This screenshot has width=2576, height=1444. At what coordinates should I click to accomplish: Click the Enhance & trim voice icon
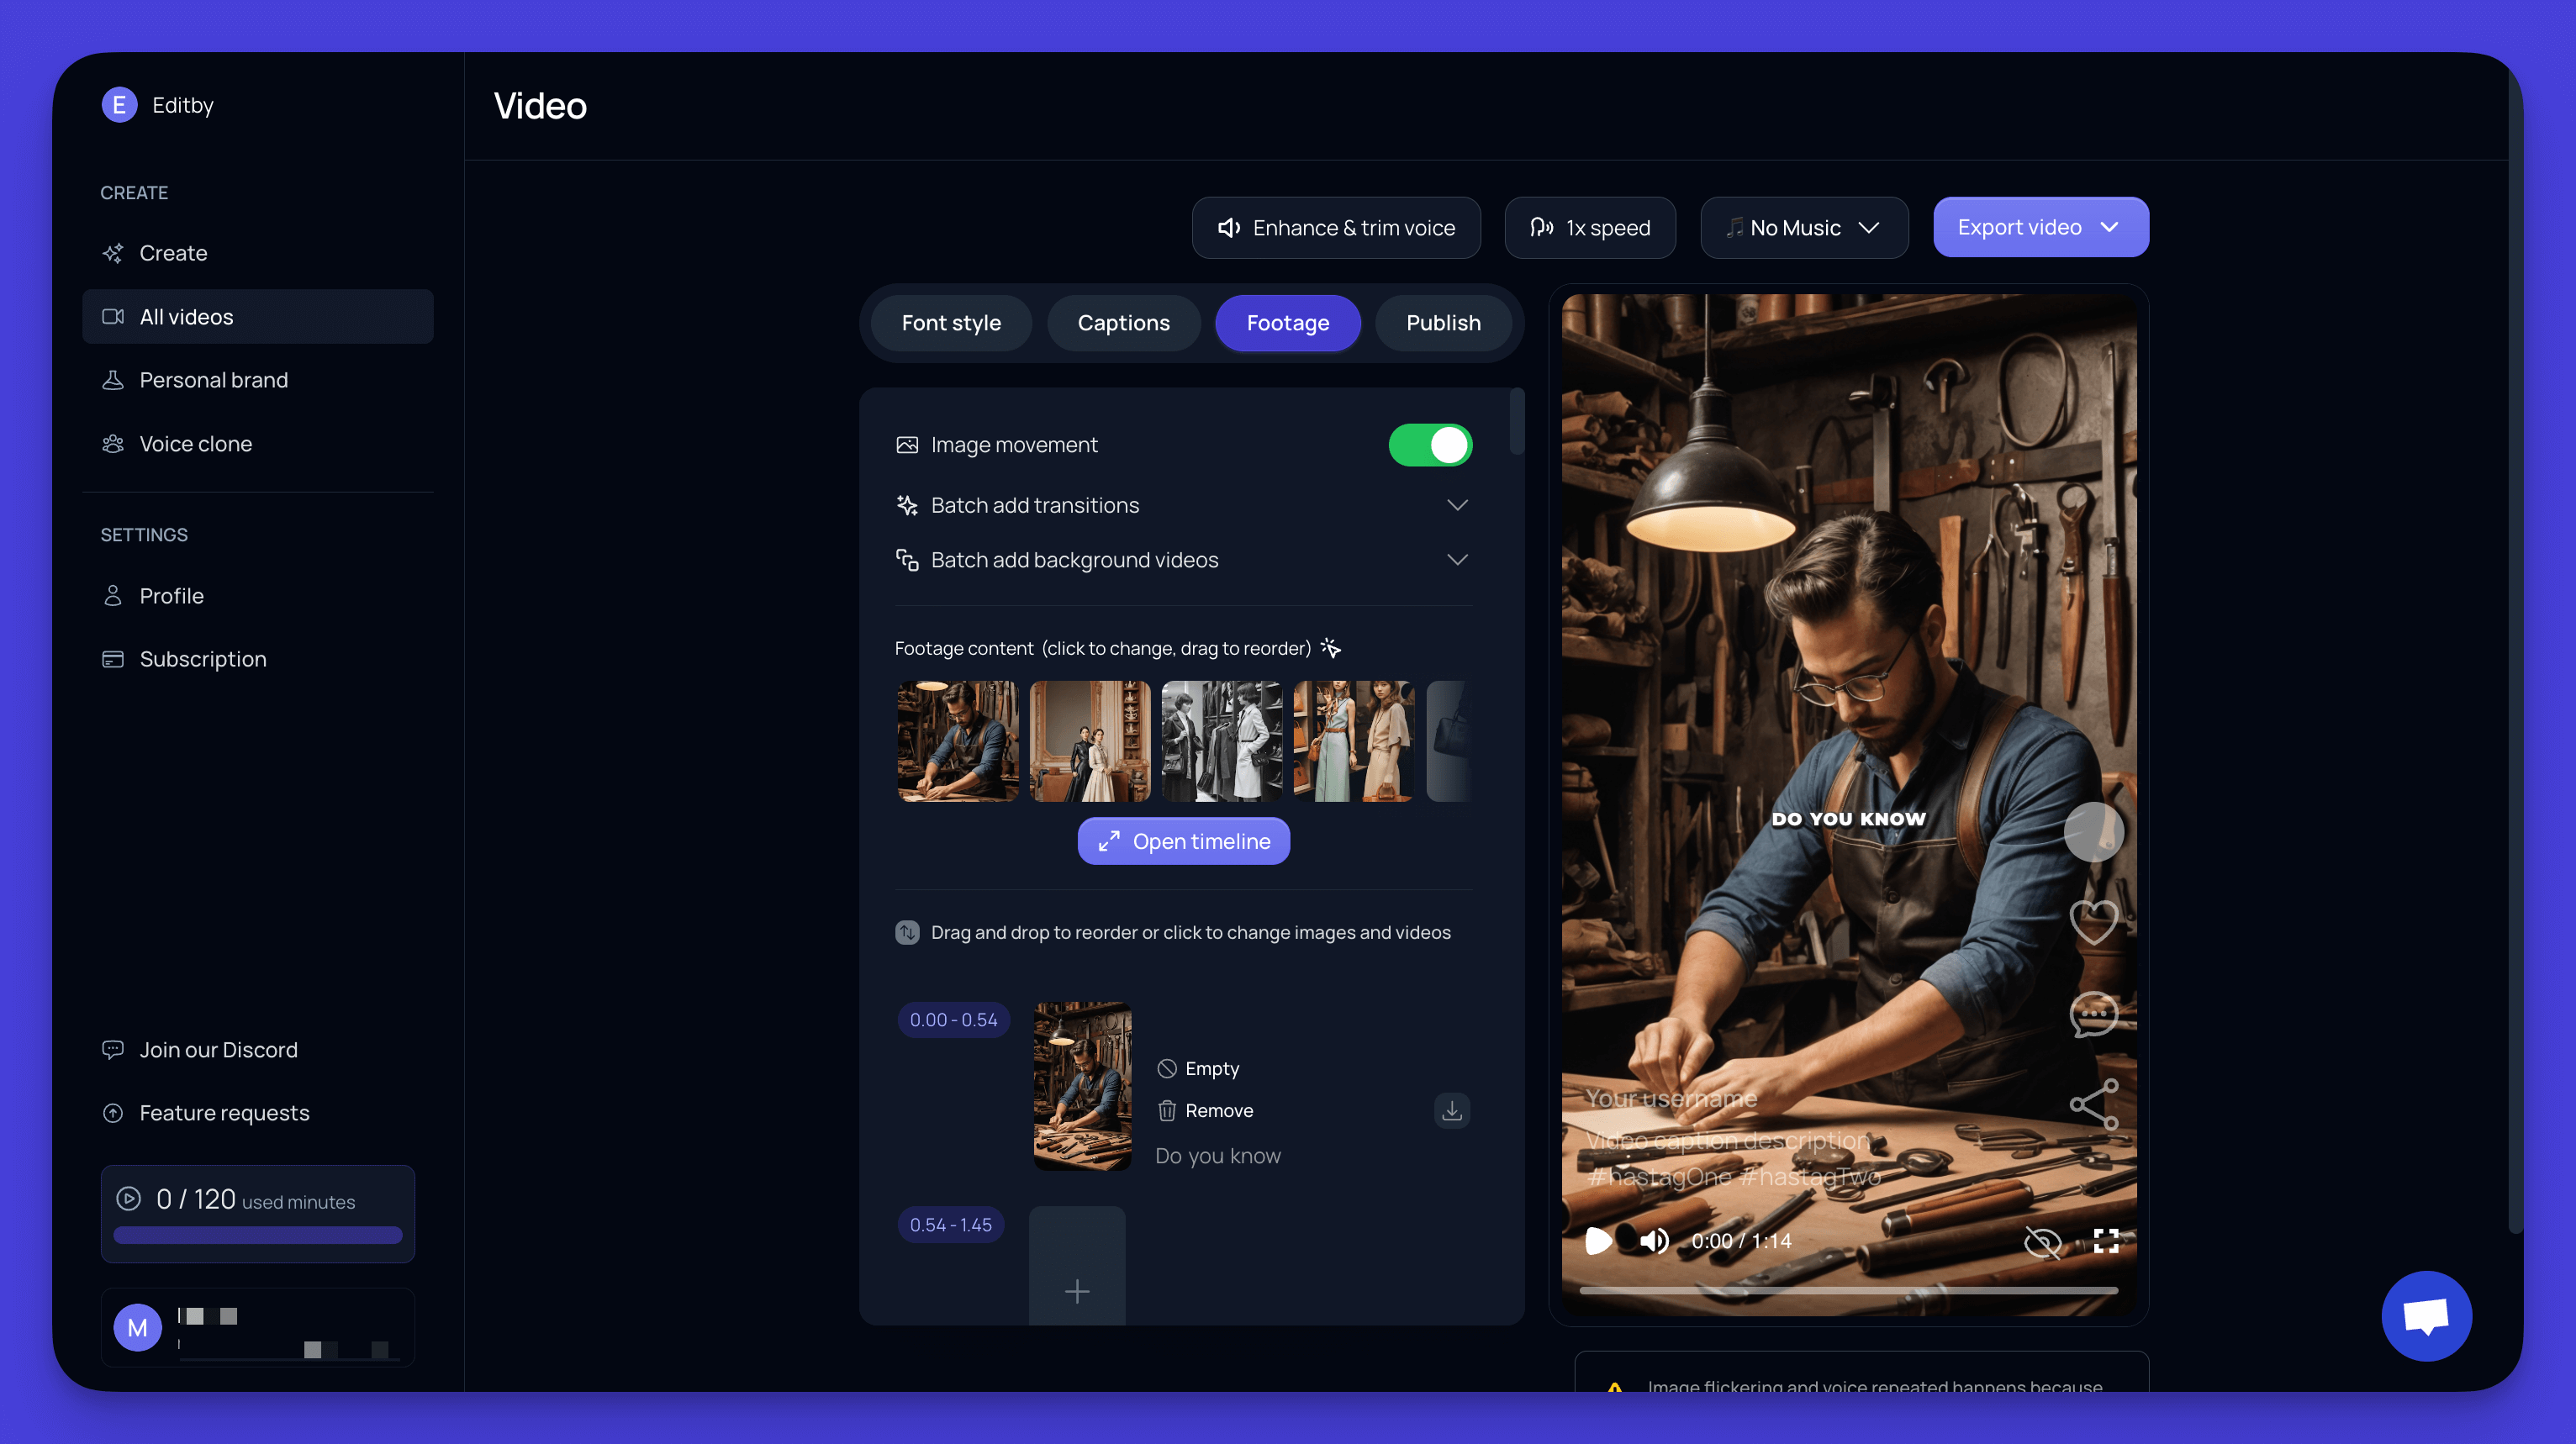click(1227, 226)
